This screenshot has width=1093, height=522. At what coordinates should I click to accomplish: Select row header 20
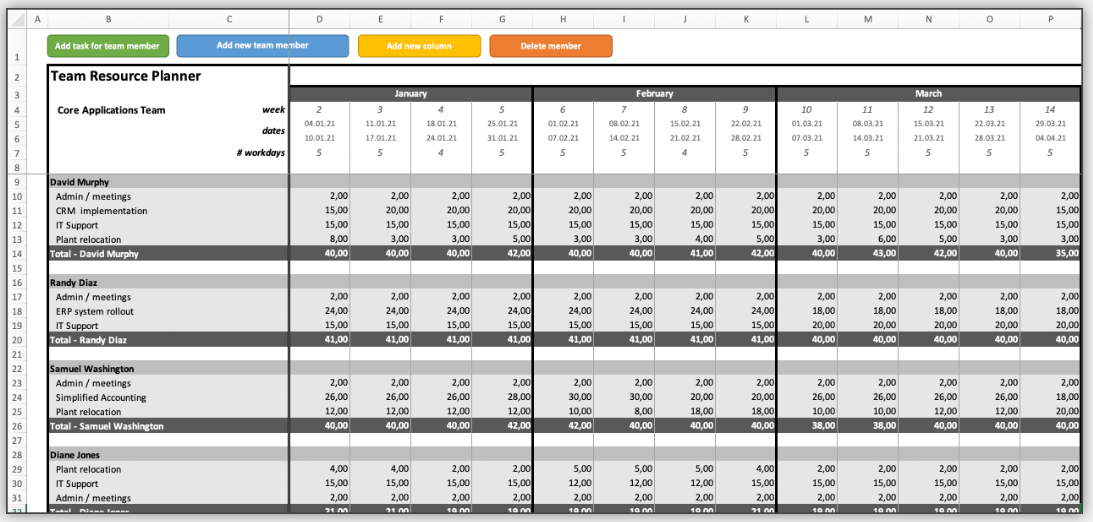[16, 339]
